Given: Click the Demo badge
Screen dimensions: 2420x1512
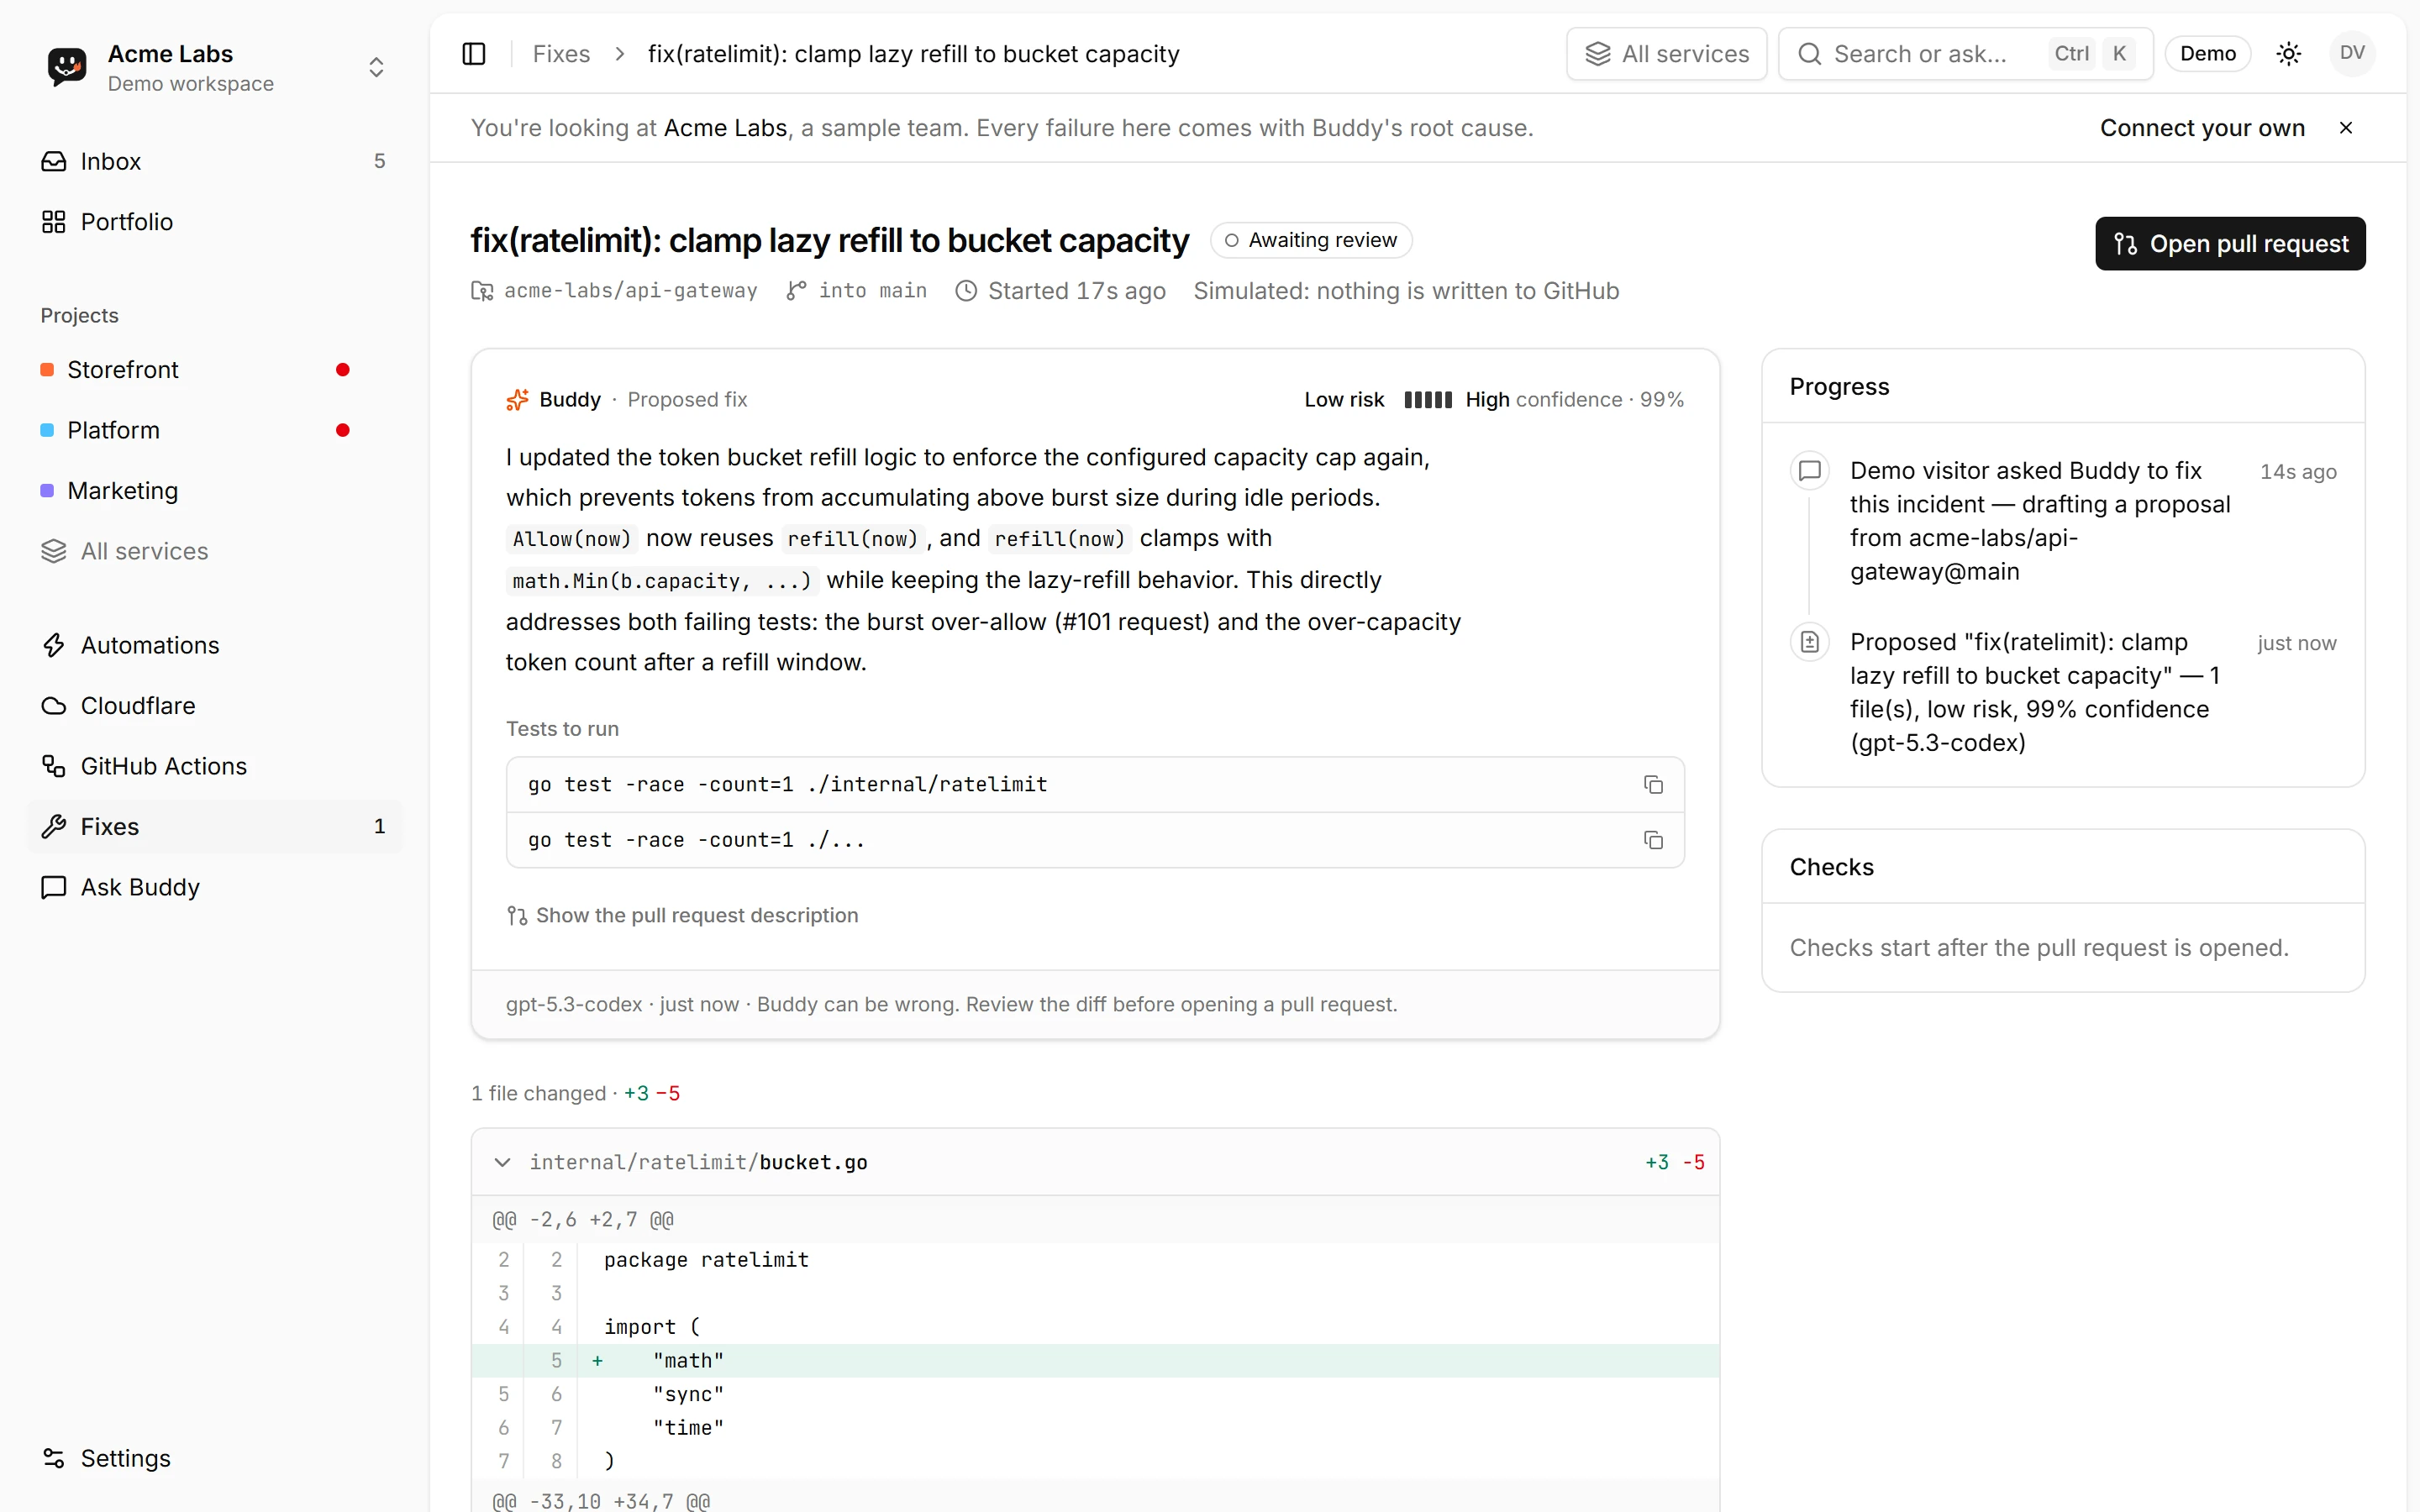Looking at the screenshot, I should (2207, 54).
